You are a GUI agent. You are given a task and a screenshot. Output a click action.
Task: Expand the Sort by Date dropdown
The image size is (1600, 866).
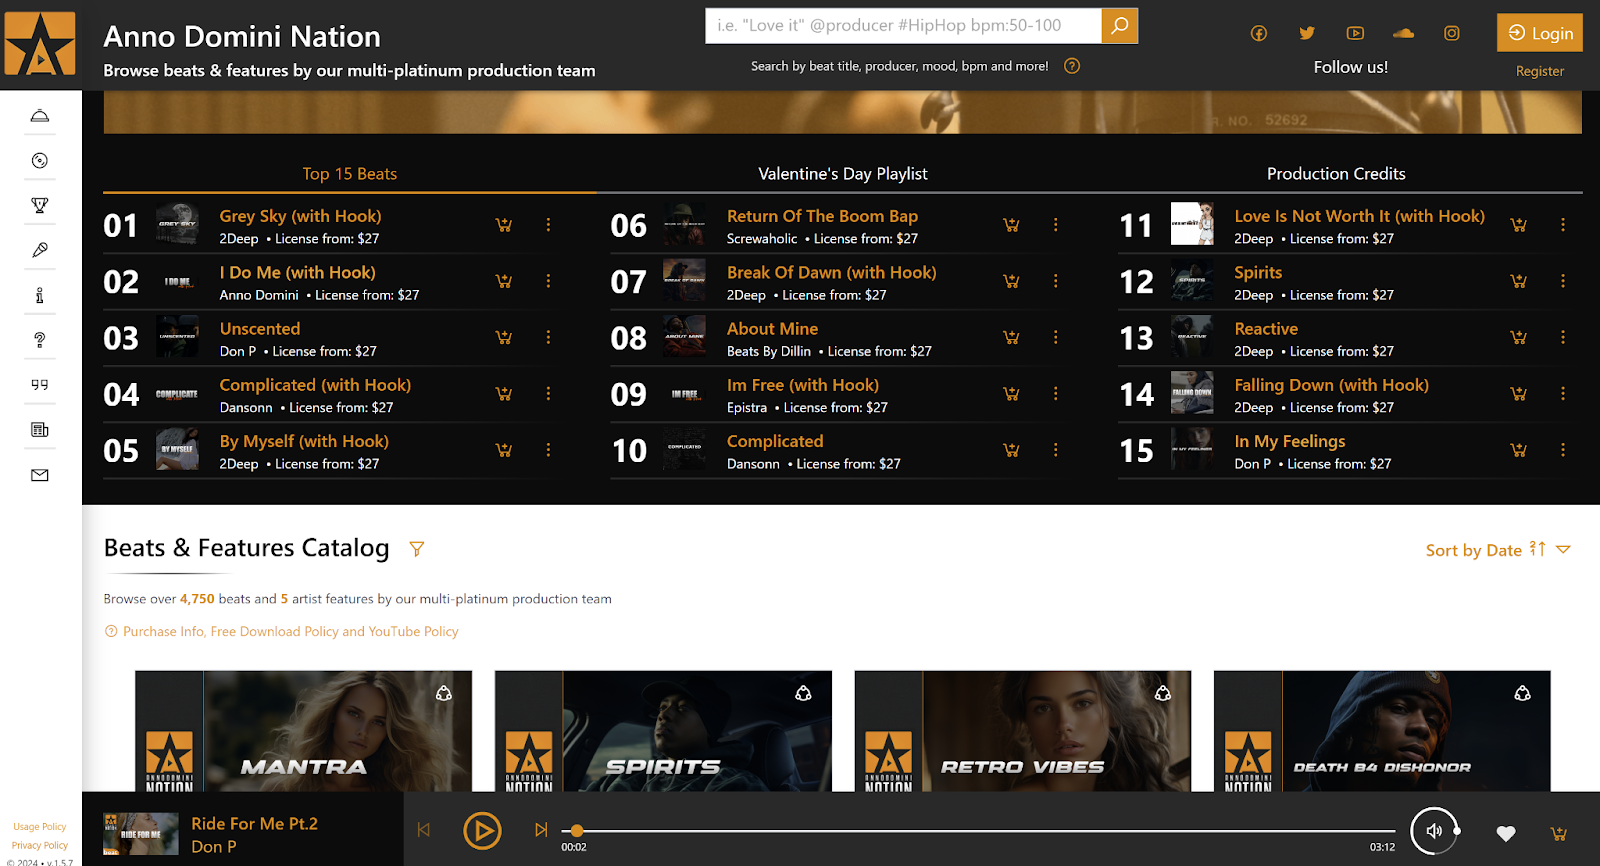1564,549
